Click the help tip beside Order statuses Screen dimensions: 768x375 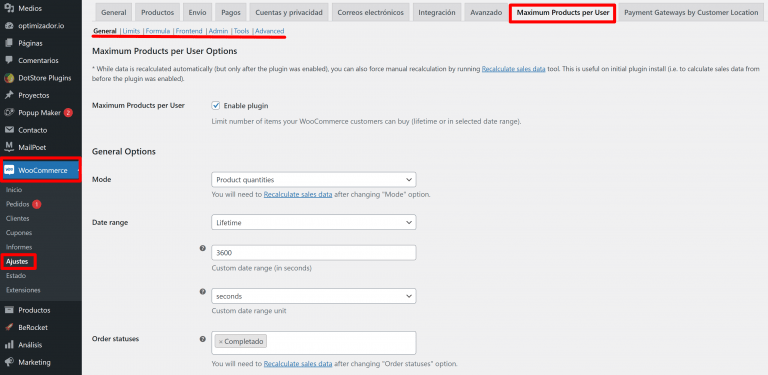point(203,339)
